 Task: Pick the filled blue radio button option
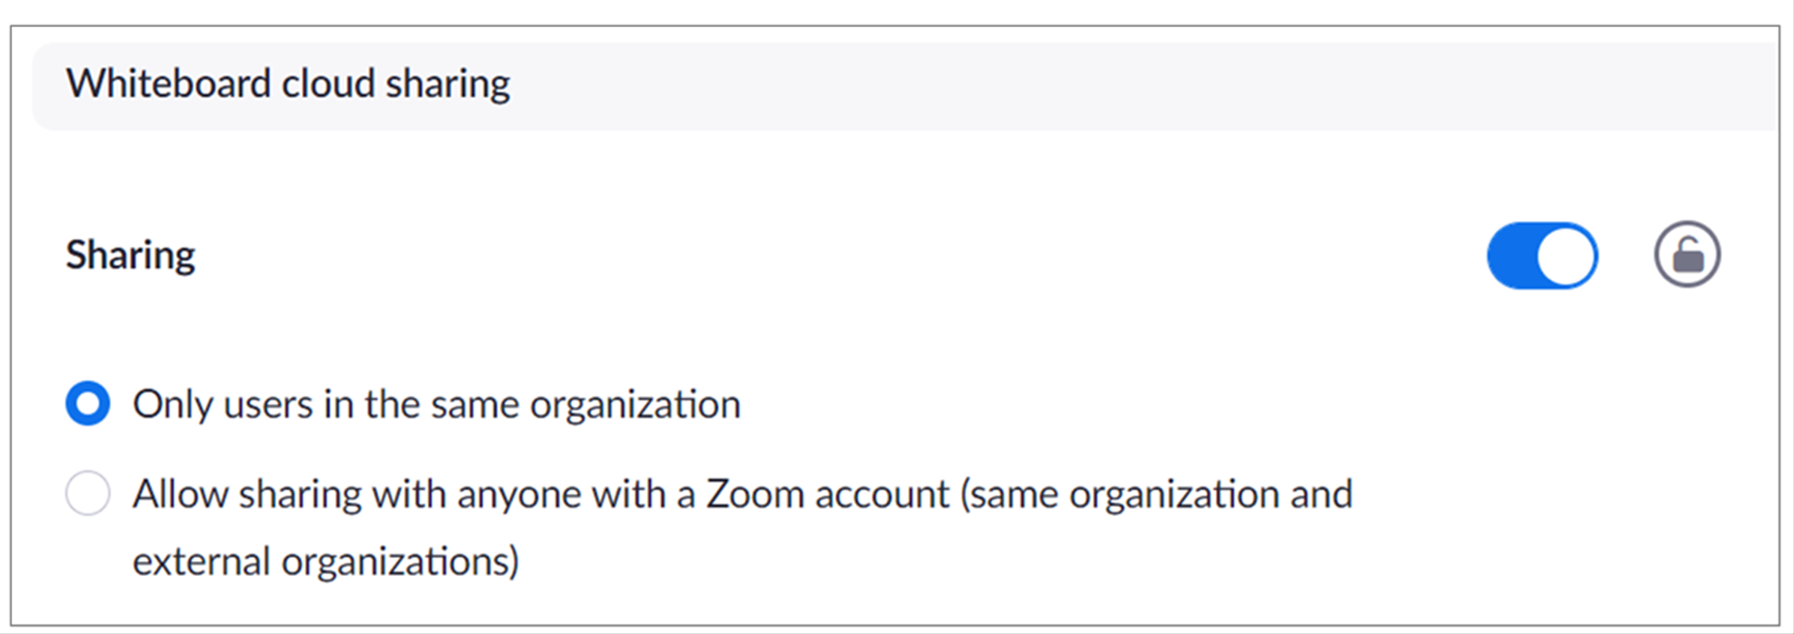(88, 404)
